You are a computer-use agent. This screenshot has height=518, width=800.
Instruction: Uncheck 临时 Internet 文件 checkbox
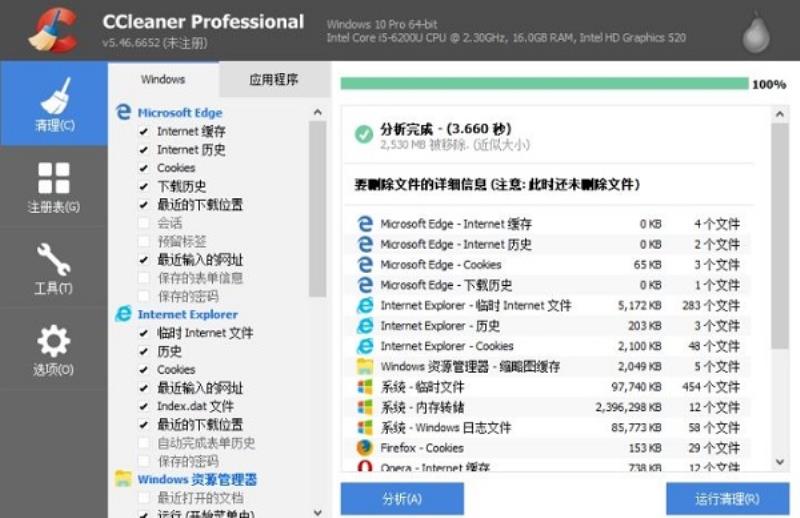pyautogui.click(x=144, y=333)
